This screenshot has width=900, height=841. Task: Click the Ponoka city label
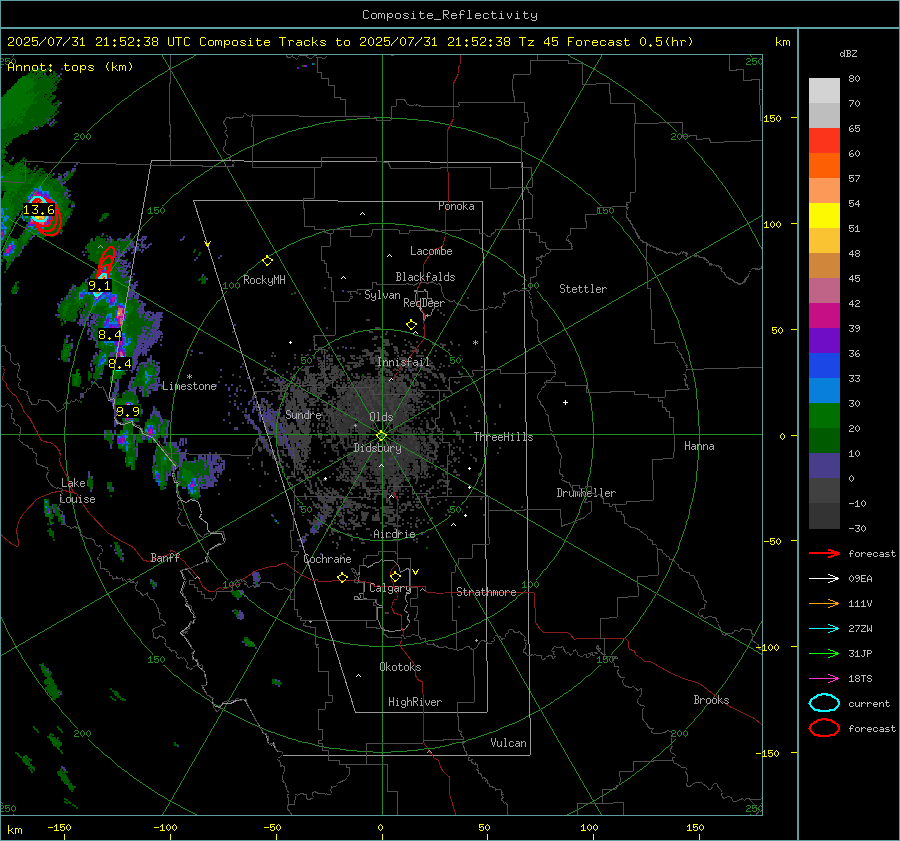456,206
